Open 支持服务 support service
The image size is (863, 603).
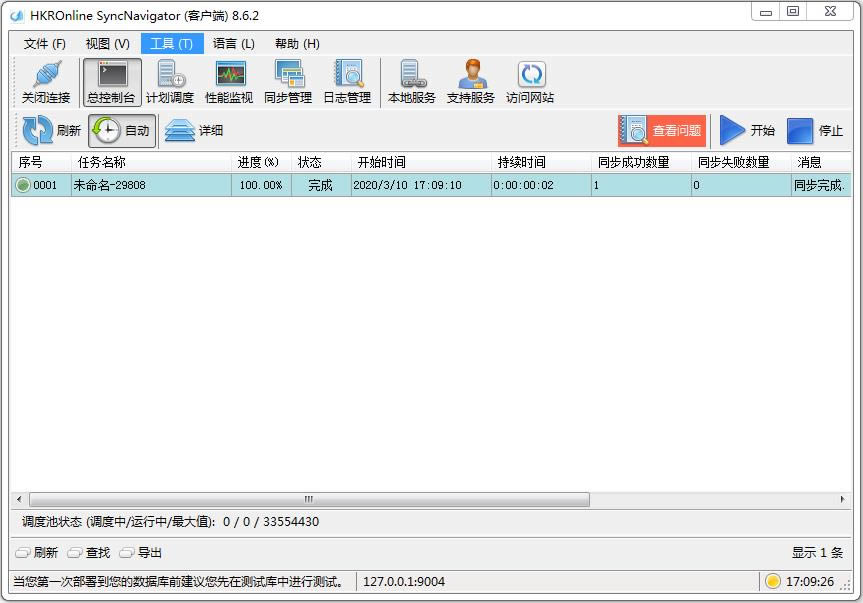click(471, 82)
